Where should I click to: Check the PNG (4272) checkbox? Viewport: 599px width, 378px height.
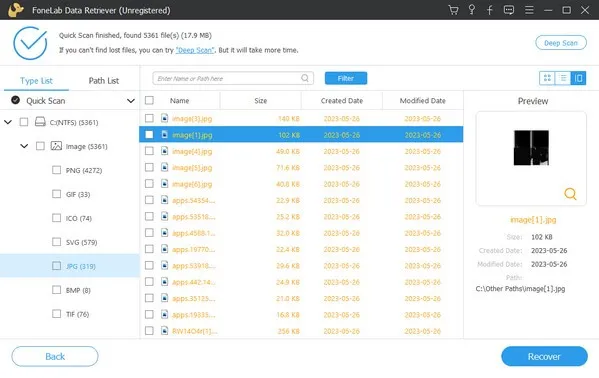click(56, 170)
